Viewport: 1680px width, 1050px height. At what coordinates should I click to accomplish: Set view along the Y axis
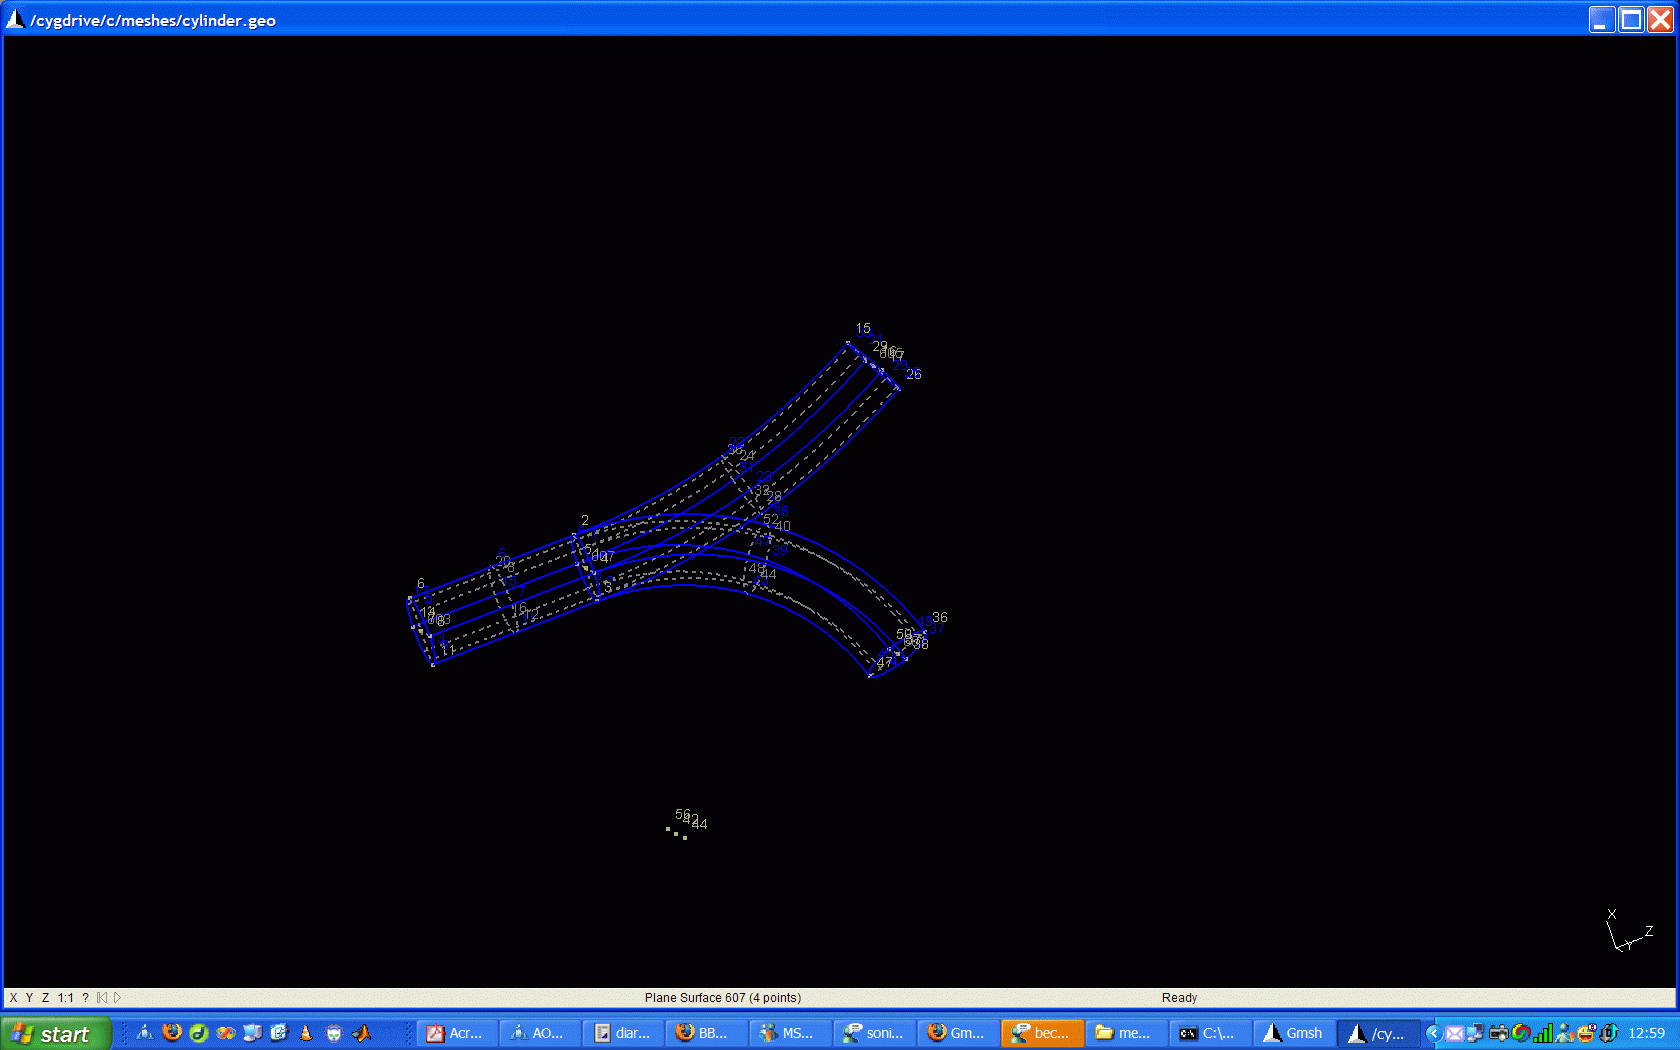29,998
